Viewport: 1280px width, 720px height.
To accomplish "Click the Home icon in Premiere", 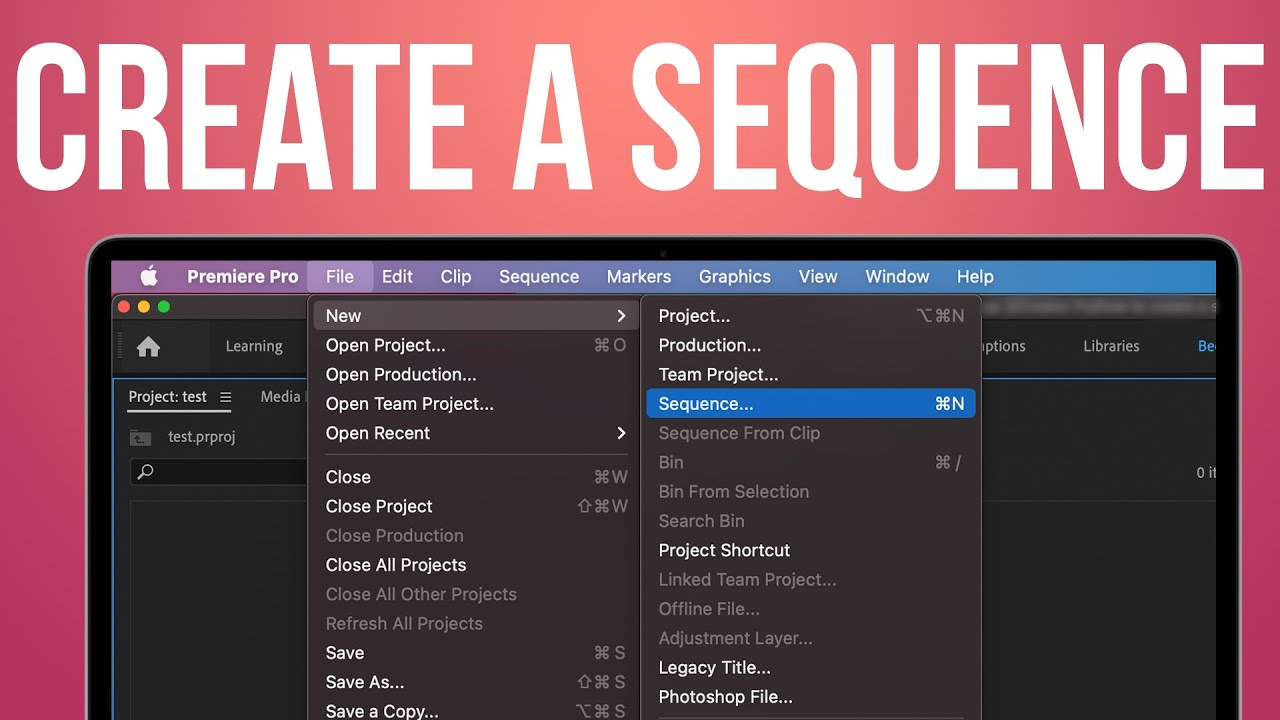I will (148, 347).
